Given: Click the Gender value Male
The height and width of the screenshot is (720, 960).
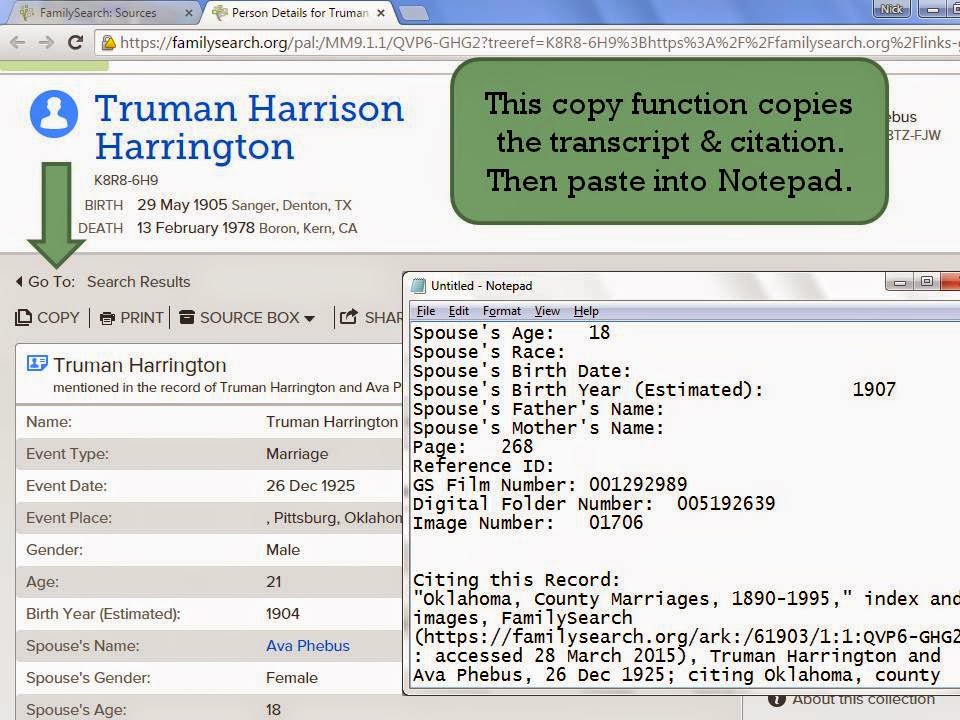Looking at the screenshot, I should point(283,550).
